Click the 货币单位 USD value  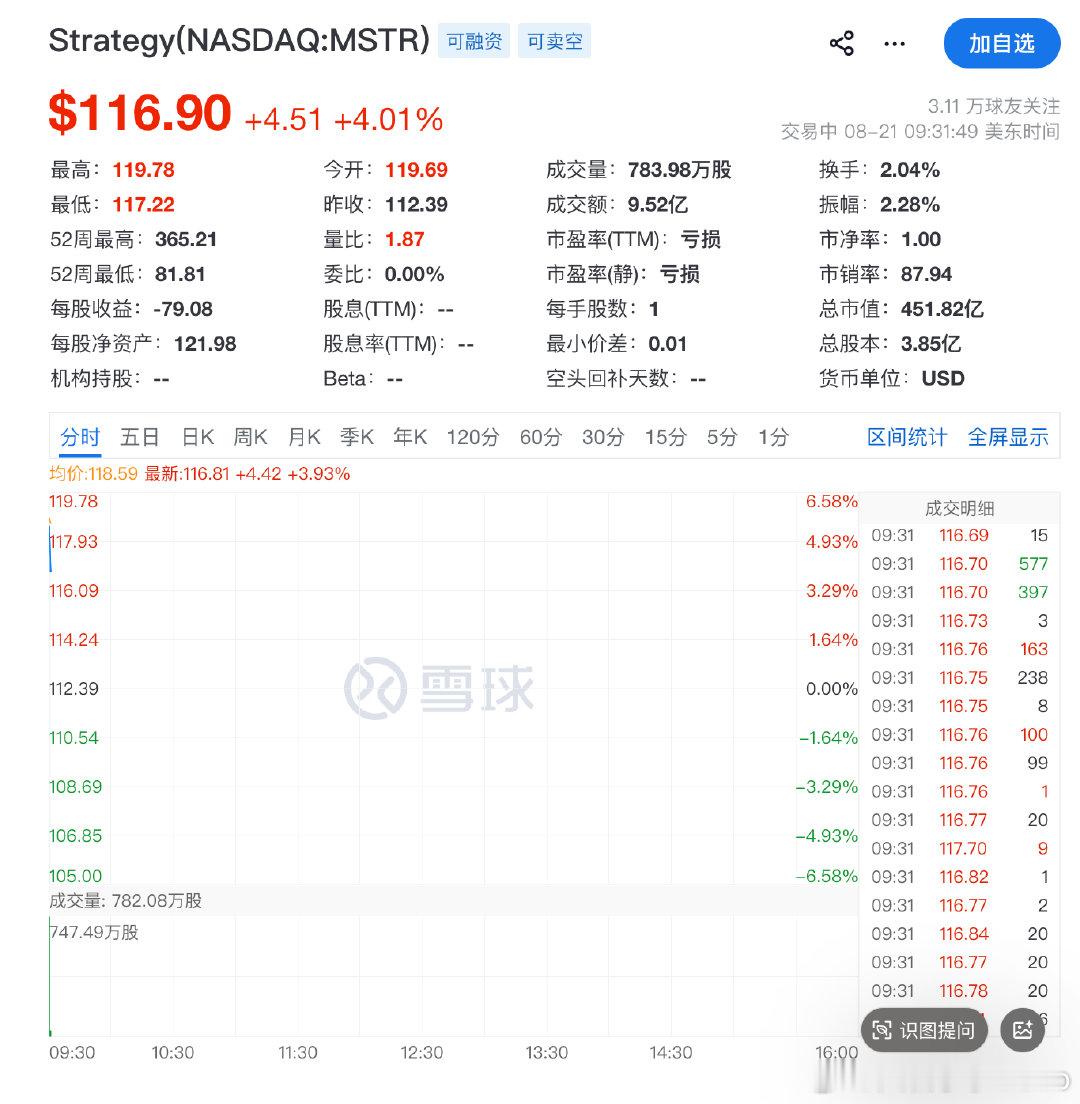point(943,379)
